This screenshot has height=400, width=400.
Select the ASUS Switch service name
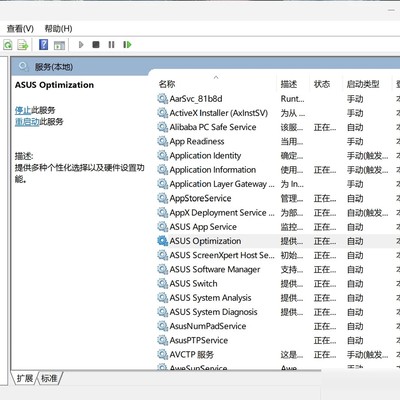pyautogui.click(x=193, y=284)
